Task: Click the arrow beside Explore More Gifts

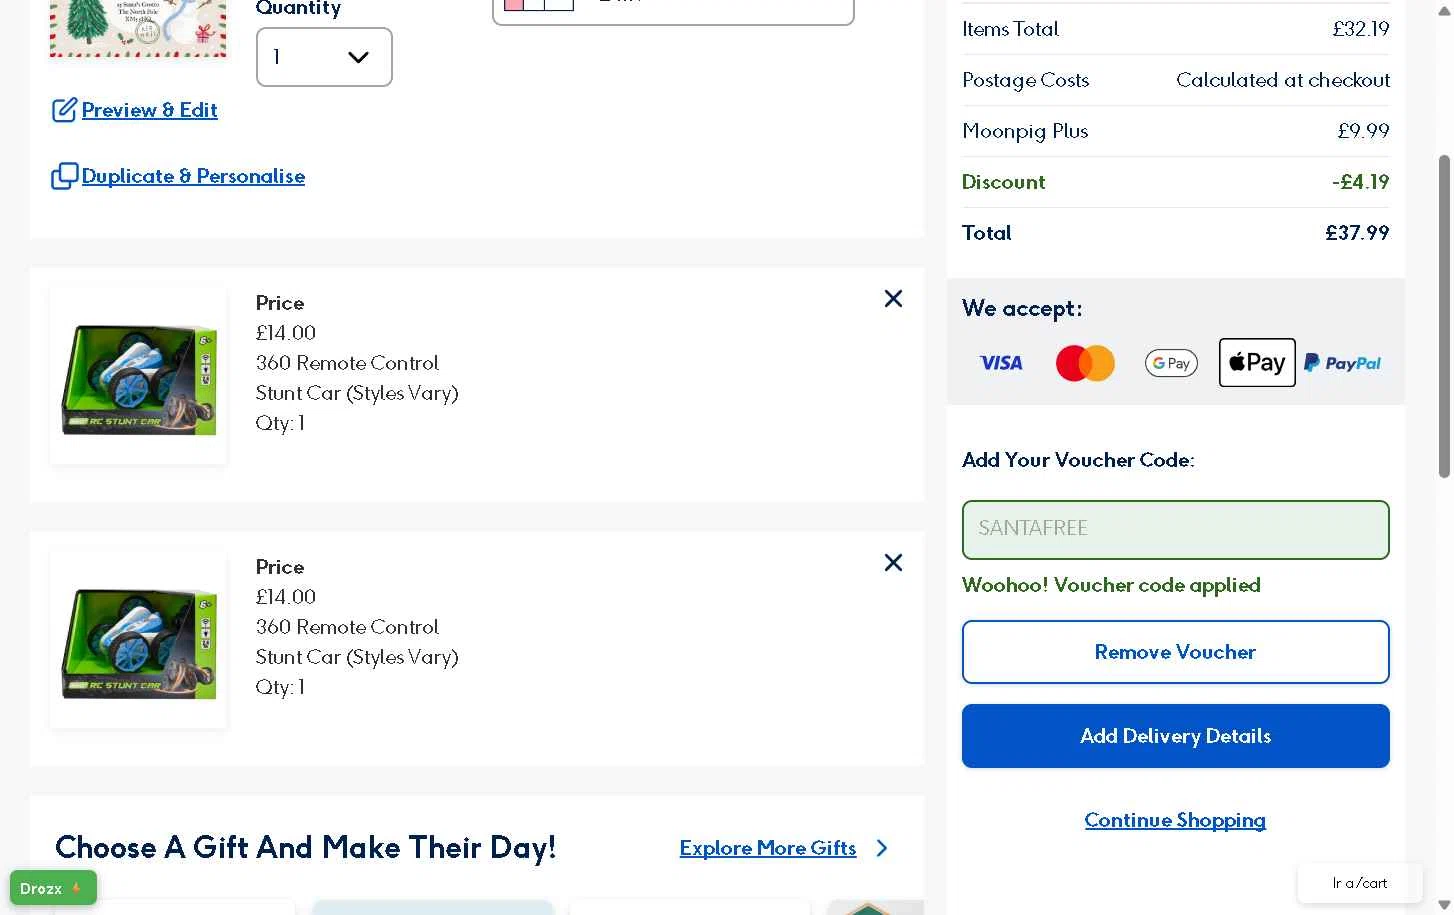Action: [x=882, y=848]
